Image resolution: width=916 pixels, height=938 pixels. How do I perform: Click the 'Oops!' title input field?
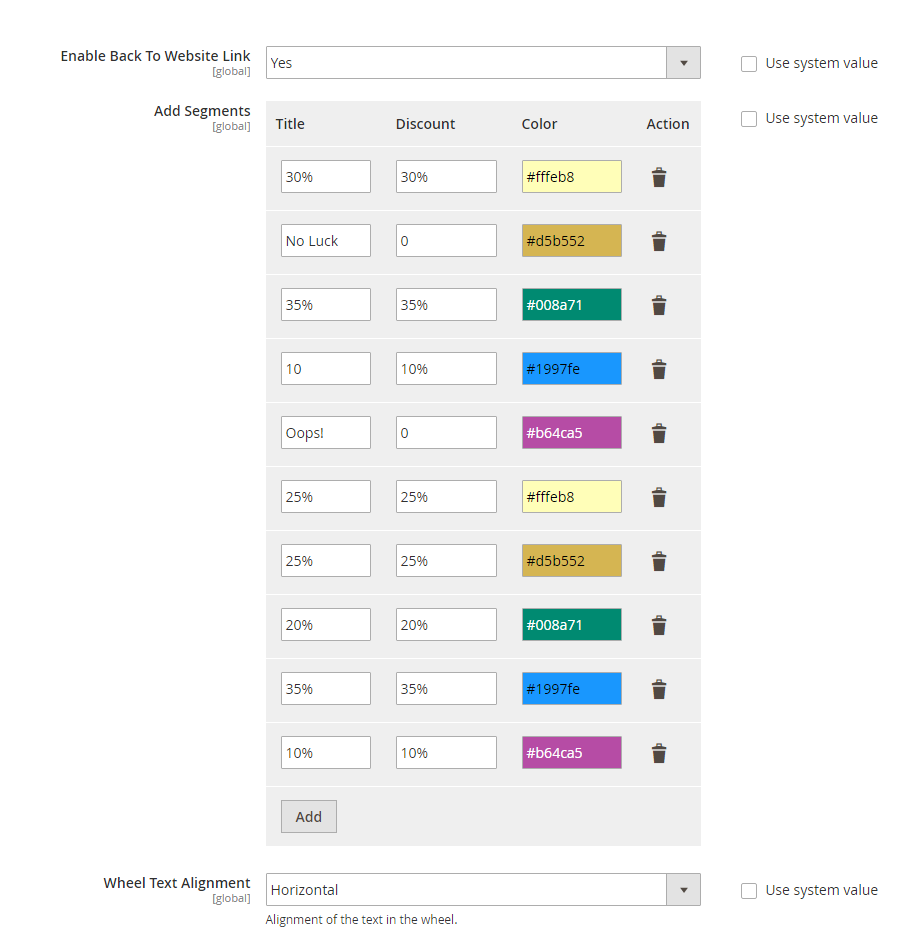click(x=325, y=433)
